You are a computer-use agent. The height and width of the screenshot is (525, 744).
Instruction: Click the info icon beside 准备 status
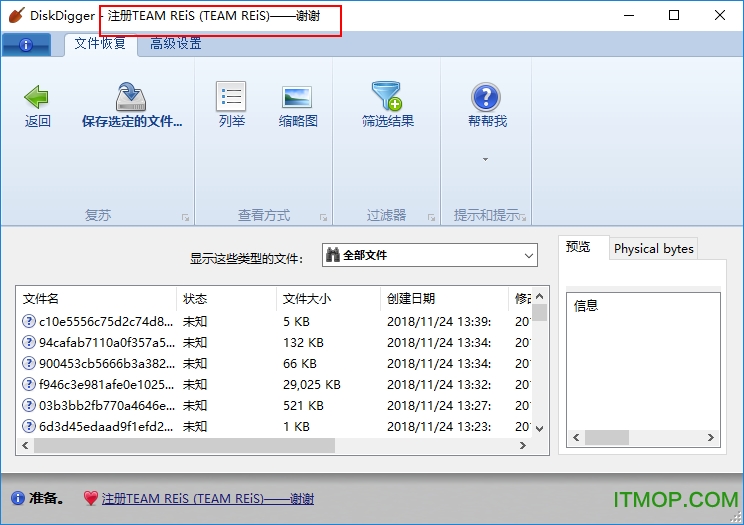tap(18, 498)
